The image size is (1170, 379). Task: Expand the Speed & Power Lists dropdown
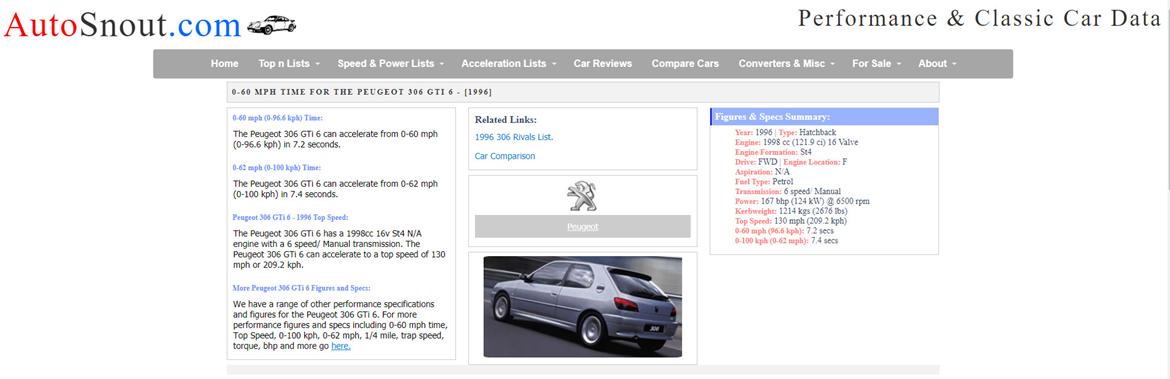[390, 63]
